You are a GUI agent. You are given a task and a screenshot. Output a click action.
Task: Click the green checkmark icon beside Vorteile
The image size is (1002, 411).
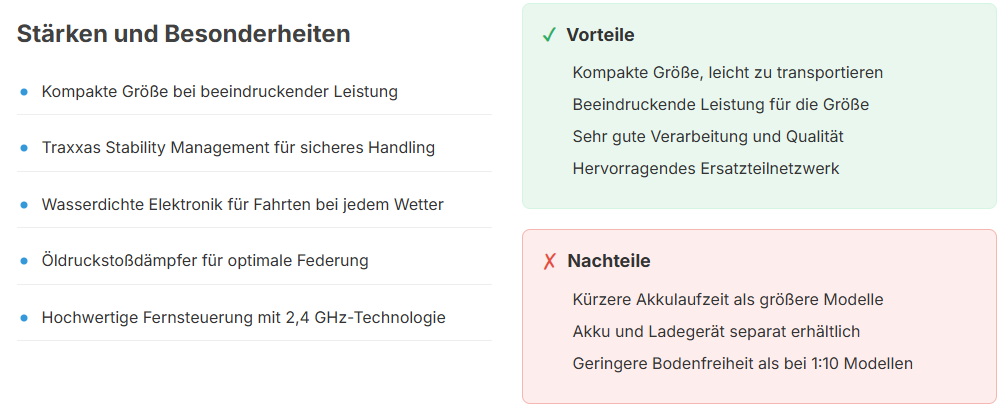(549, 35)
